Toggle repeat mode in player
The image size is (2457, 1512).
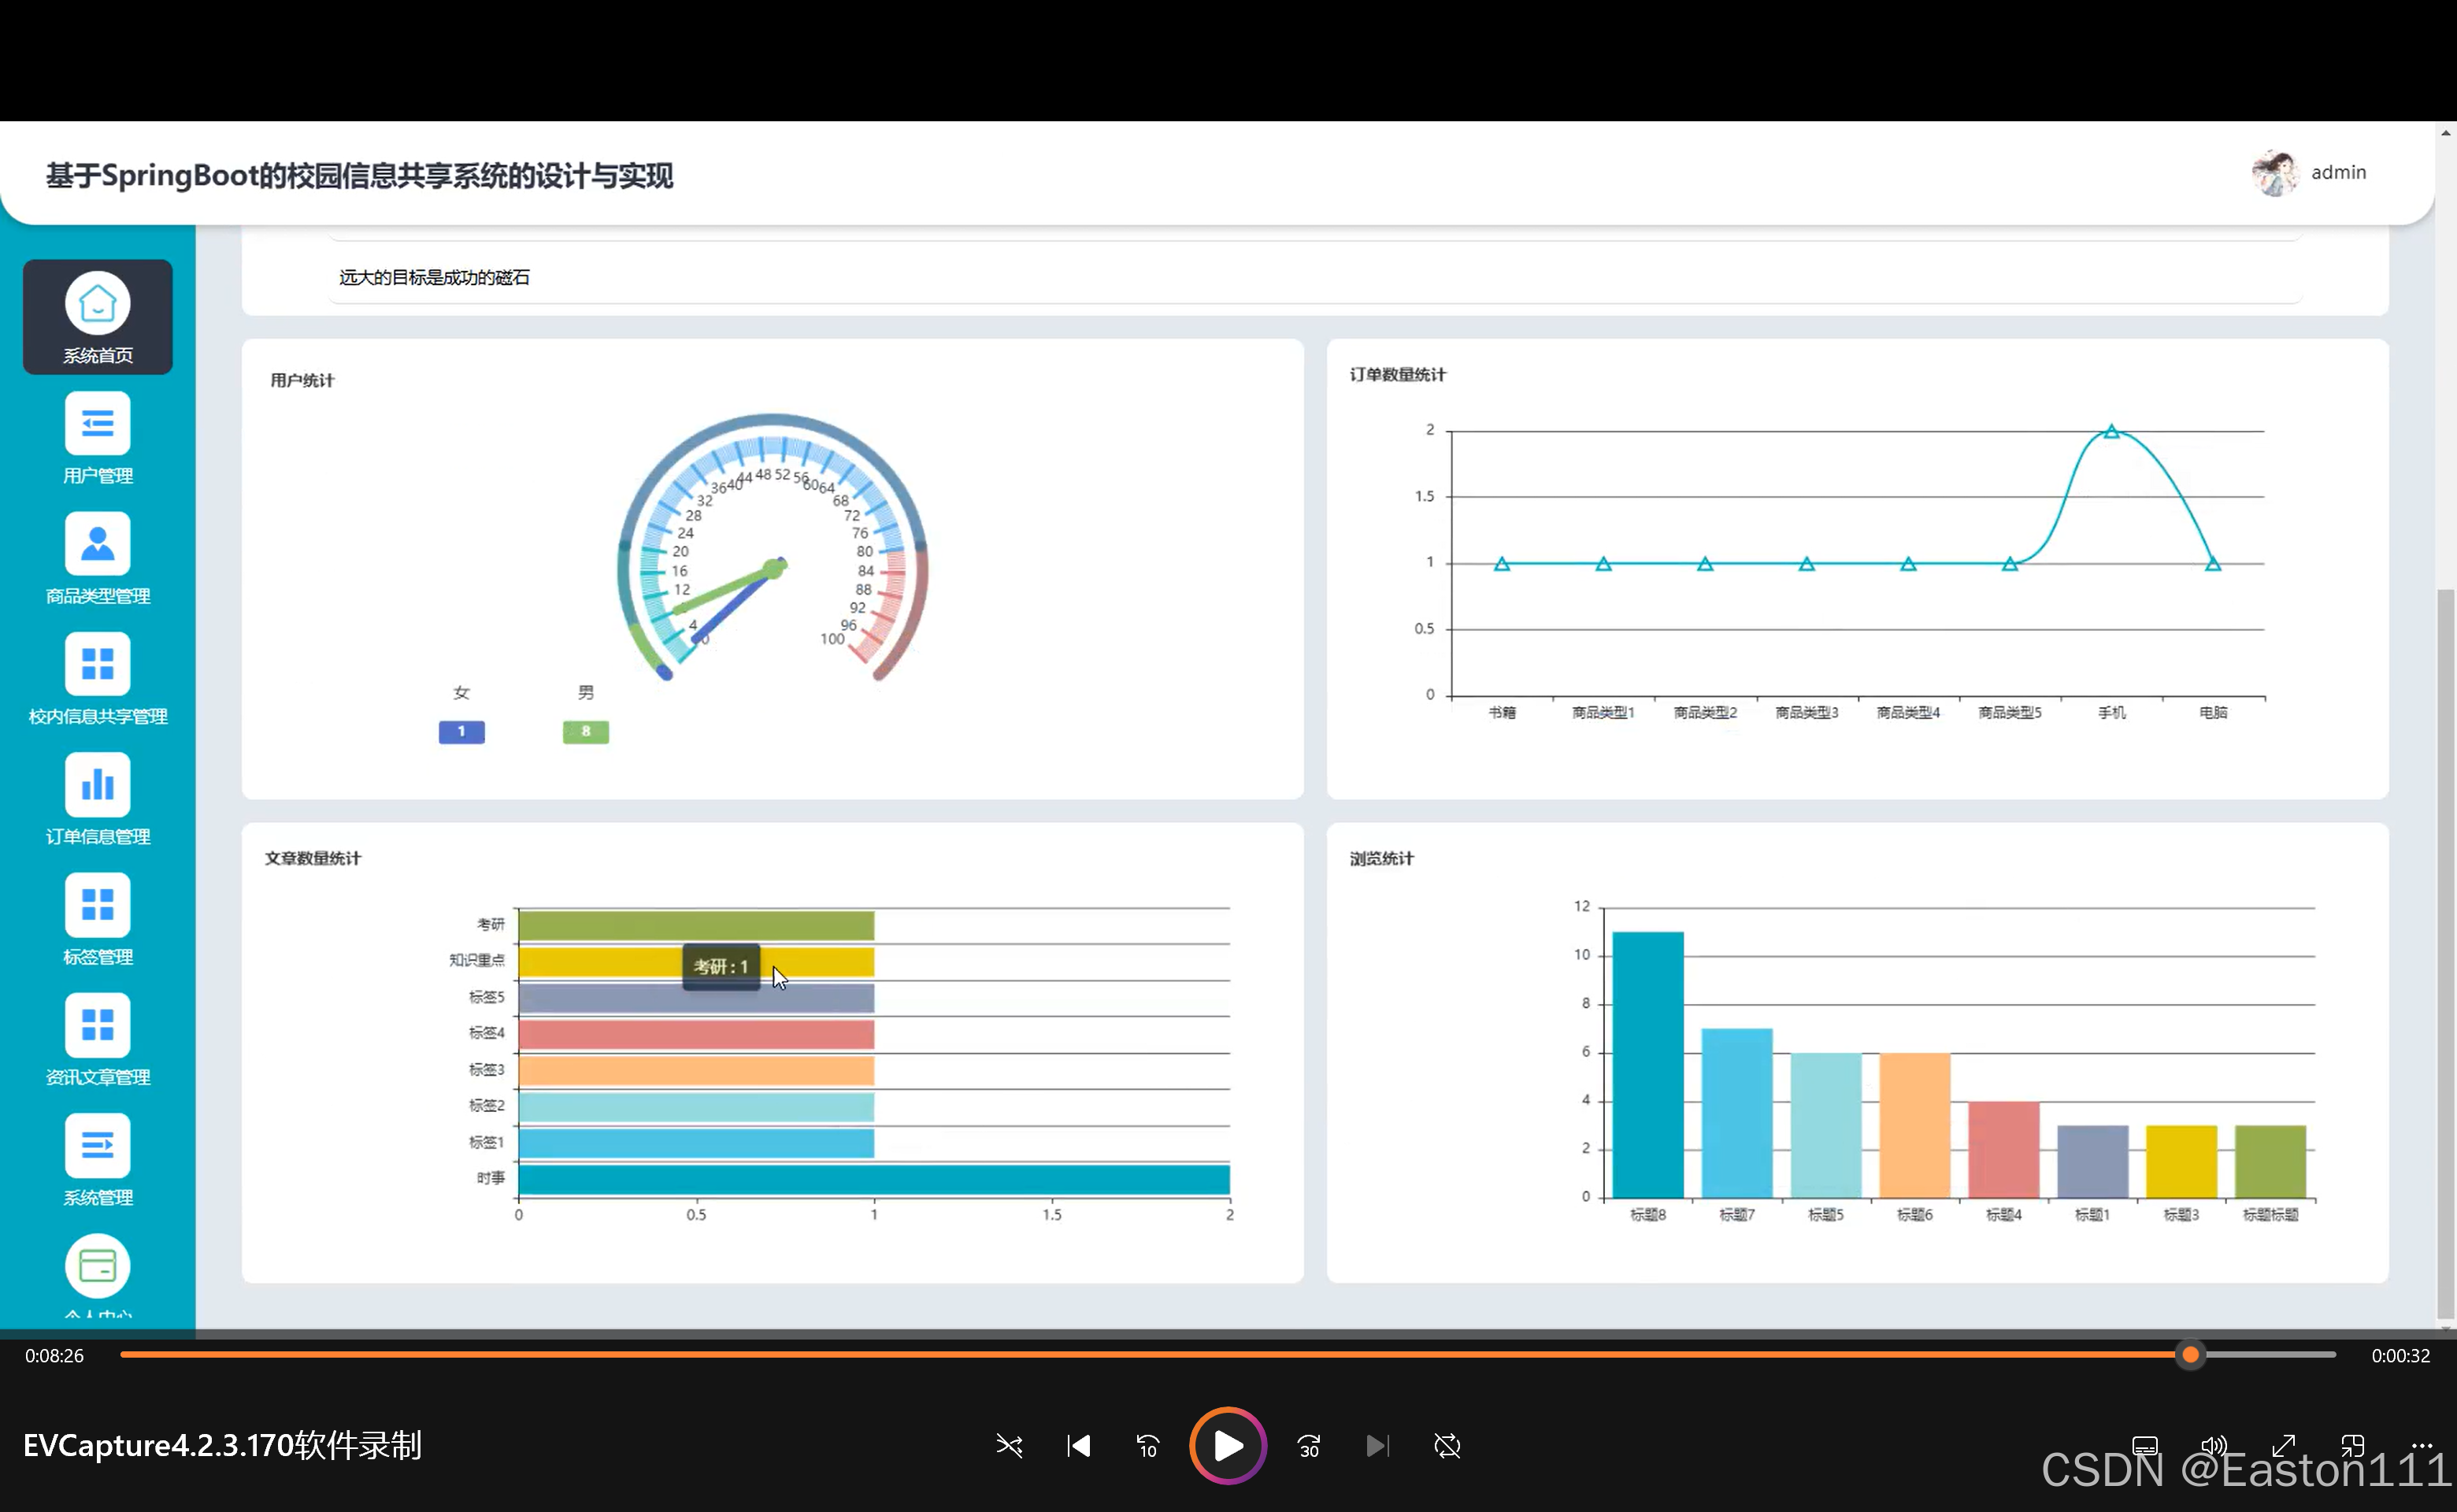(x=1447, y=1445)
